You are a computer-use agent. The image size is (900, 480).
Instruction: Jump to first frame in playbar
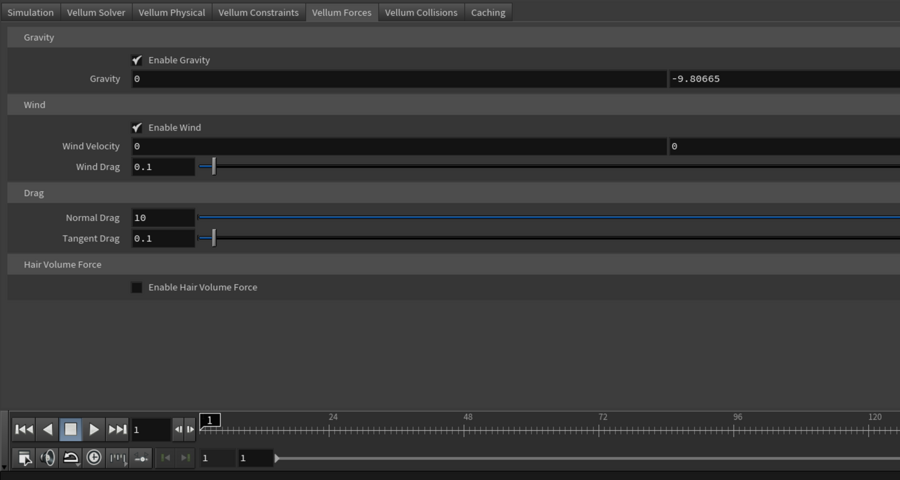(x=24, y=429)
